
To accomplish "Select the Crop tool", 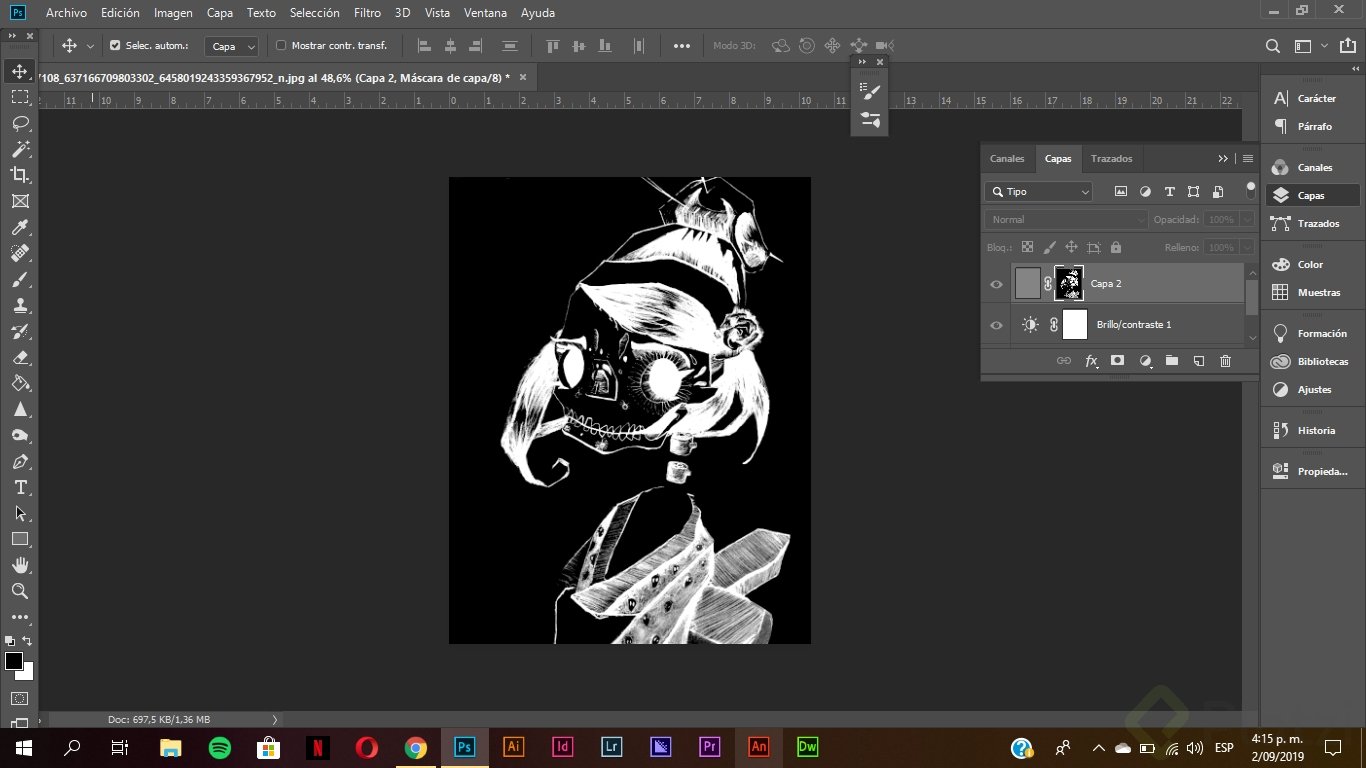I will (x=19, y=175).
